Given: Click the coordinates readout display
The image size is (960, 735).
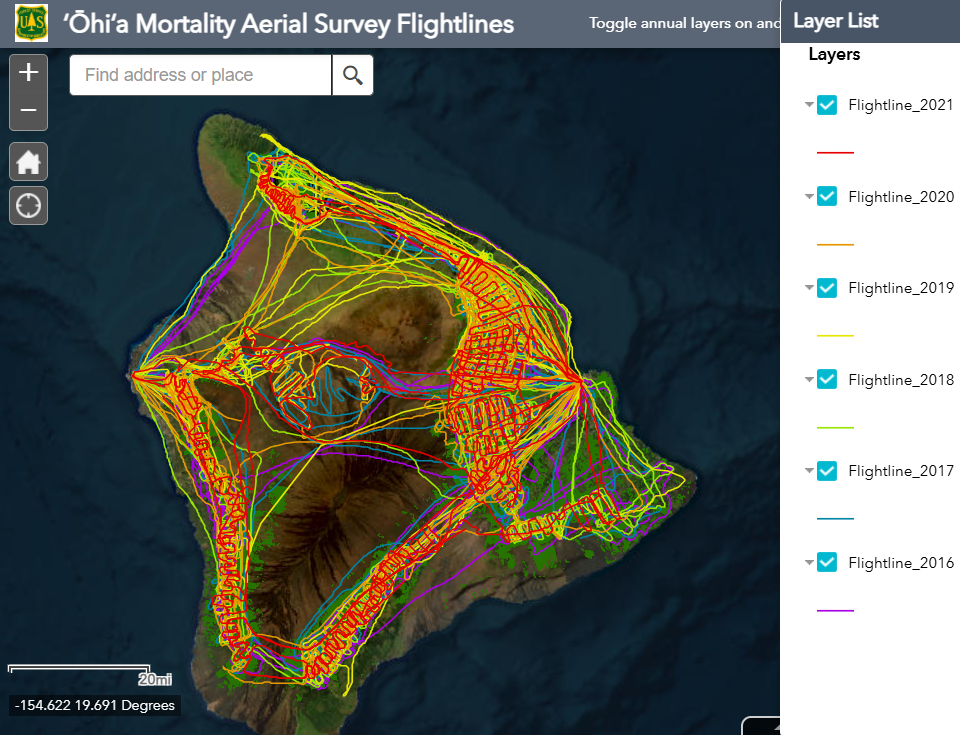Looking at the screenshot, I should tap(94, 705).
